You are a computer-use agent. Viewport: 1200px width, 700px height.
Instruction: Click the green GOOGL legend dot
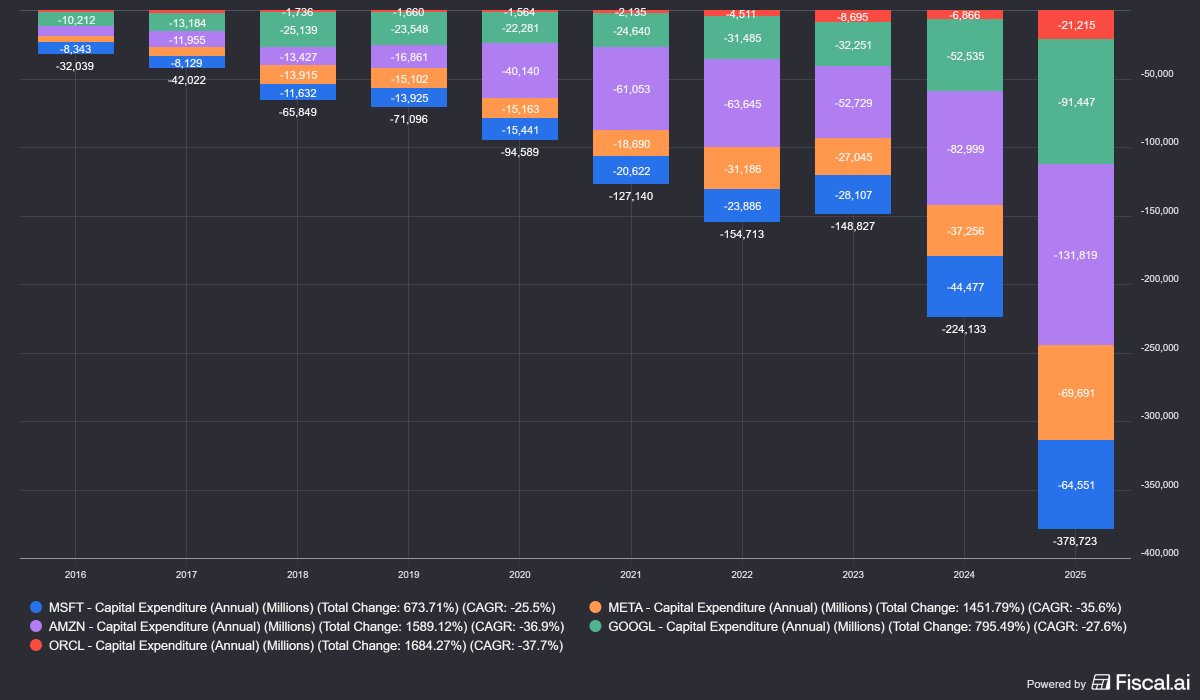pyautogui.click(x=596, y=626)
